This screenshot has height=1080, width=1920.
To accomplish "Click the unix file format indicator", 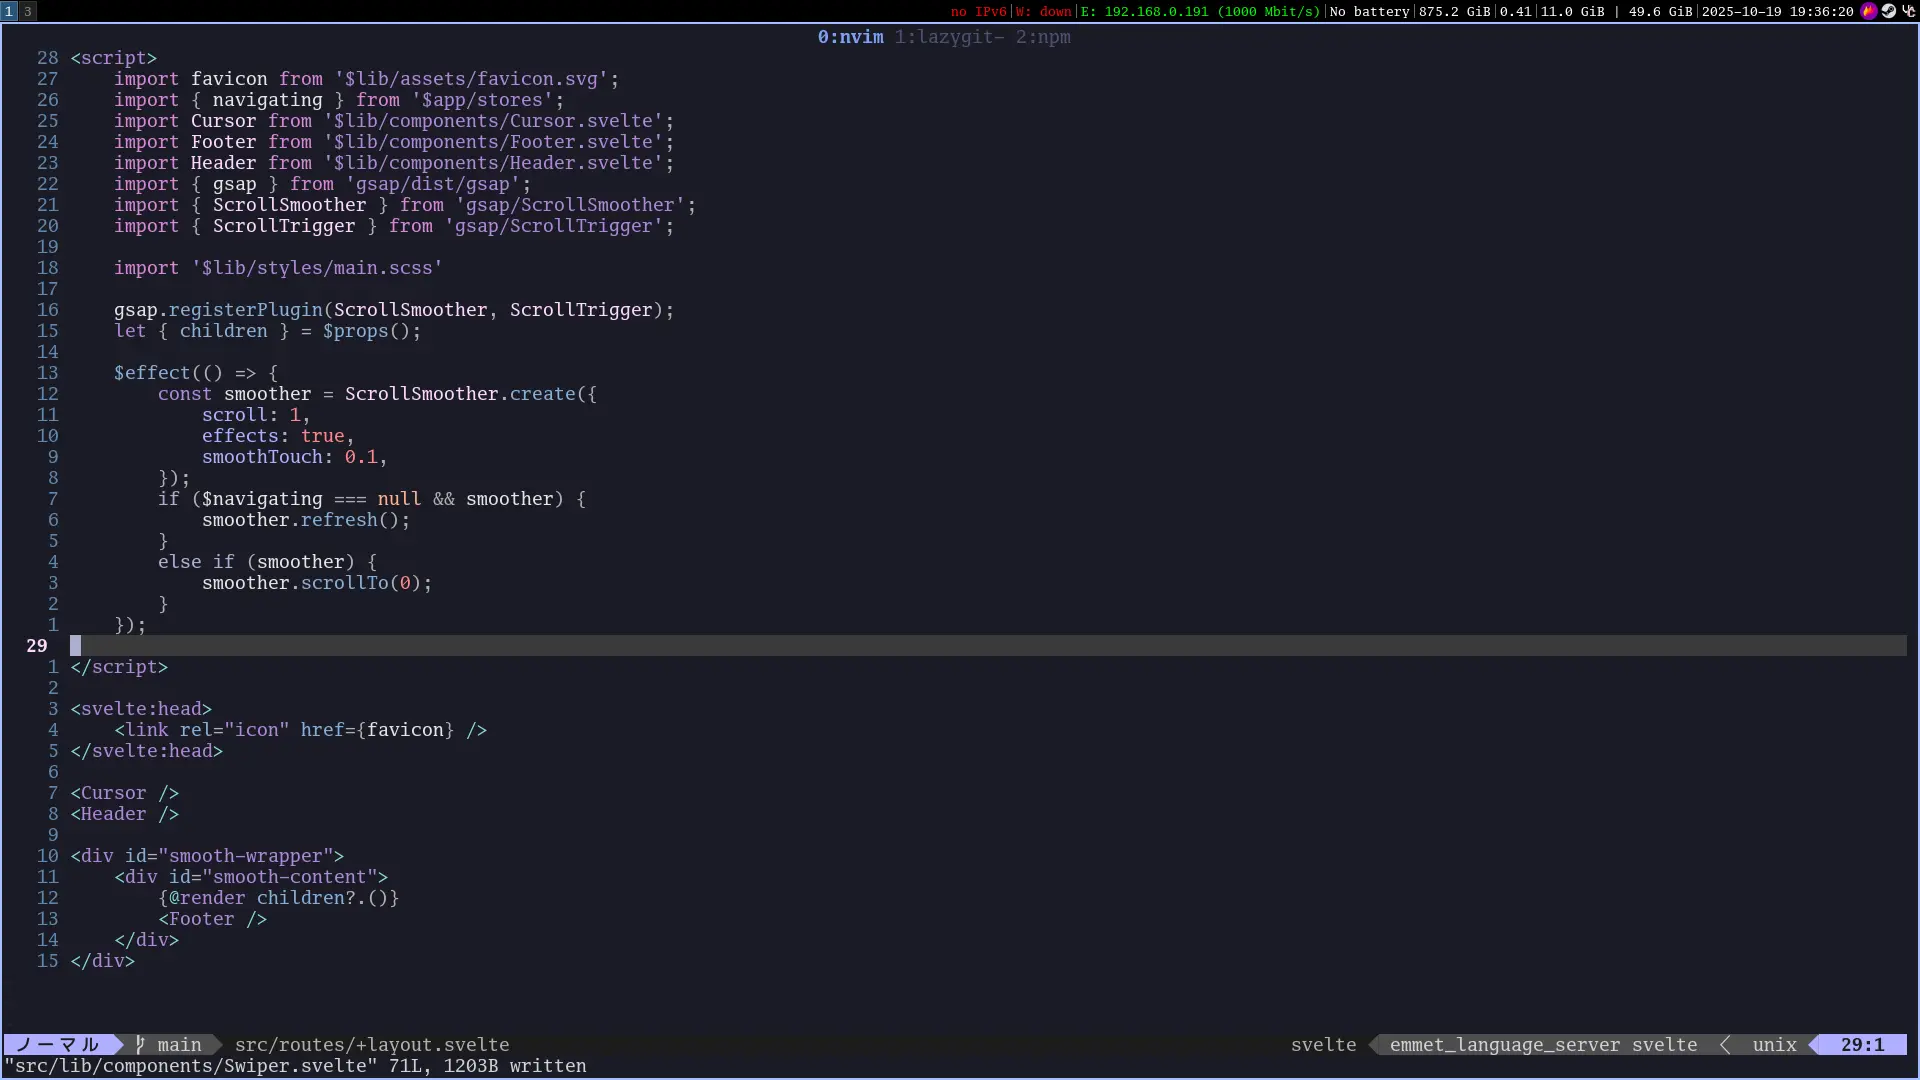I will [1774, 1045].
